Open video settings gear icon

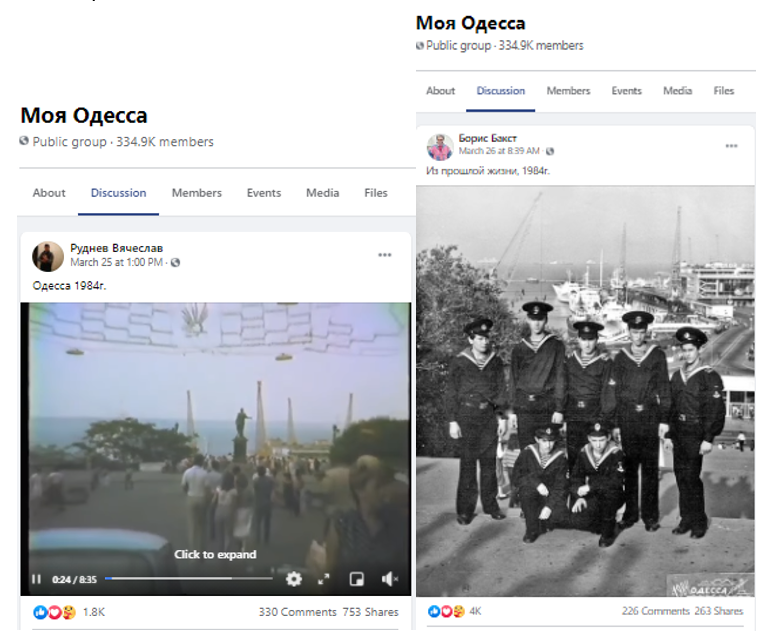coord(294,579)
